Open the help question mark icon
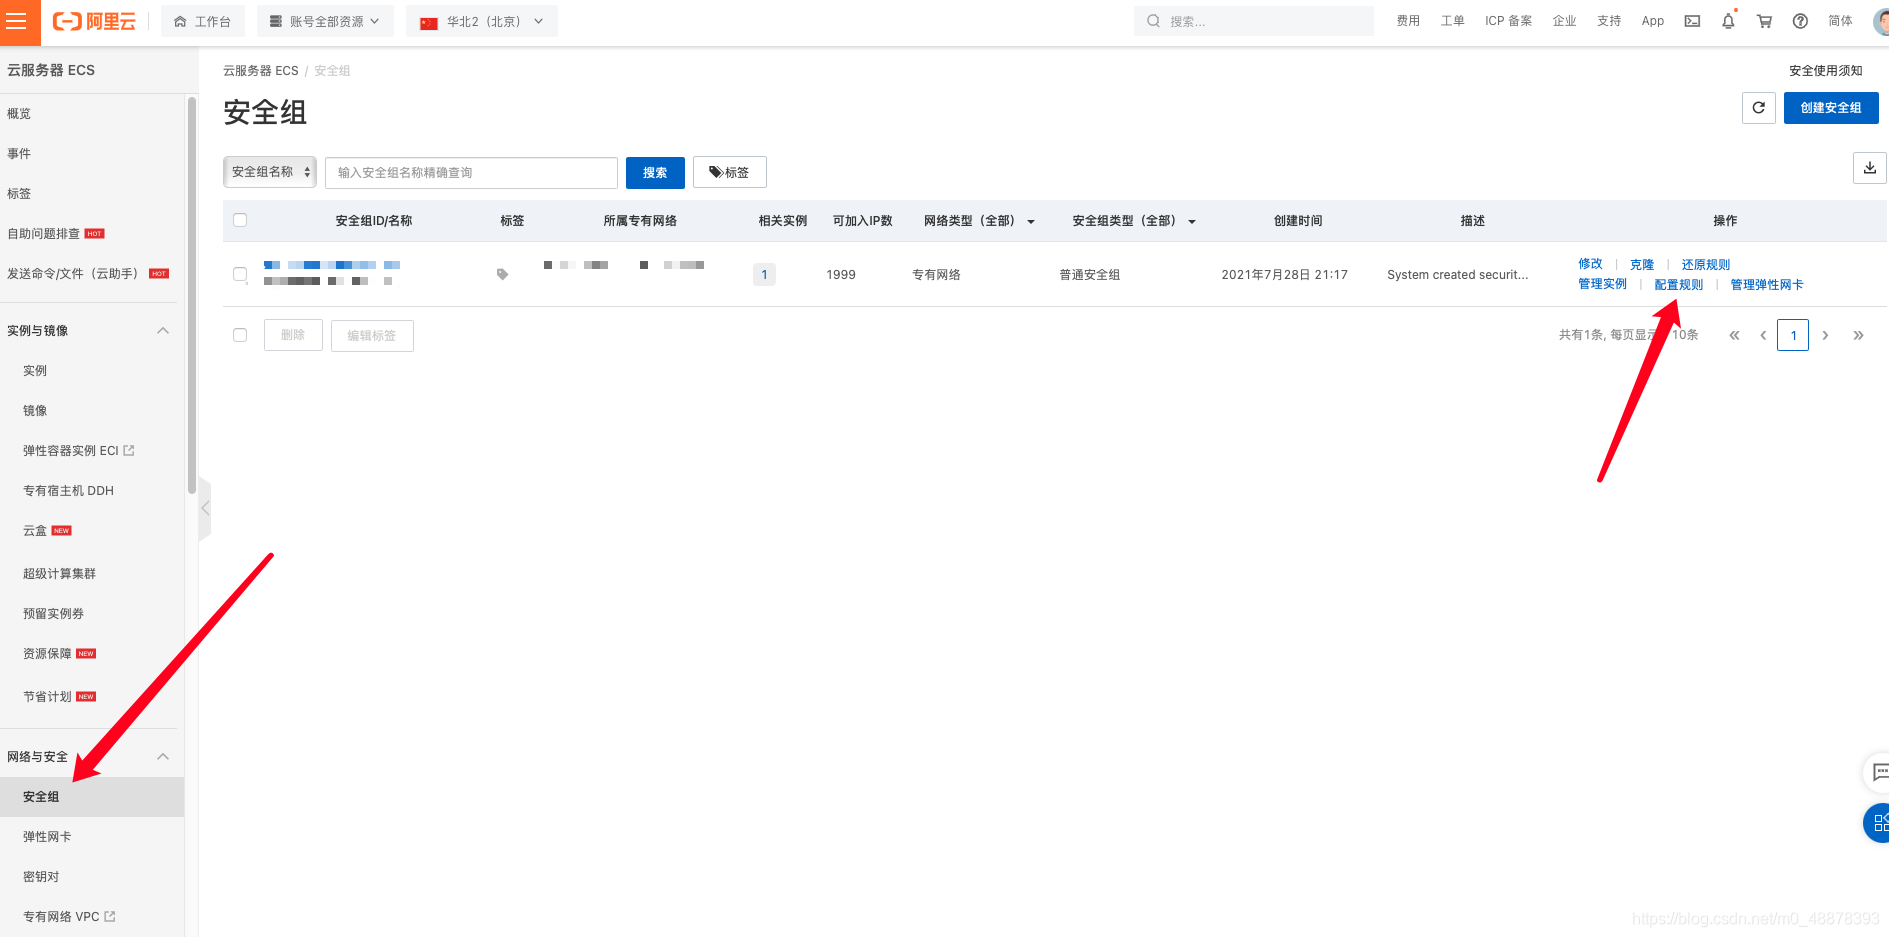The image size is (1889, 937). 1800,20
